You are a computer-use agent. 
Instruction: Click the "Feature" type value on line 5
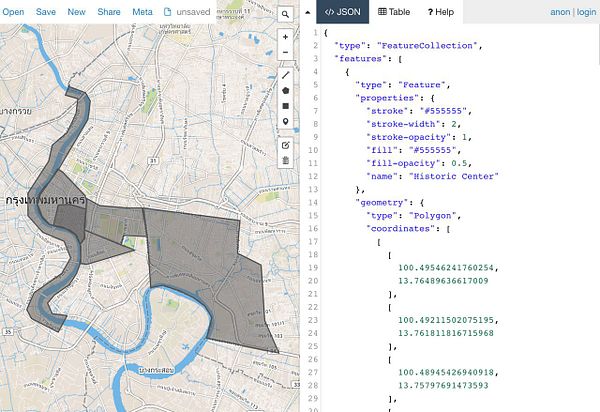pyautogui.click(x=422, y=85)
